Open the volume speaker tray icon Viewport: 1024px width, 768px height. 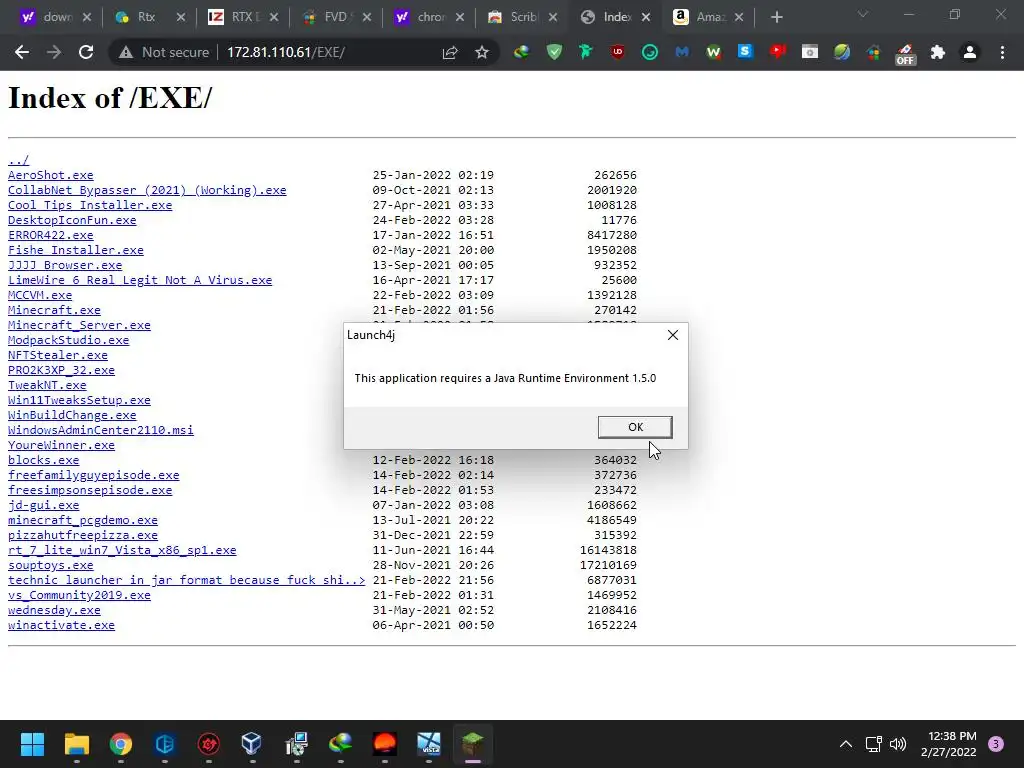pyautogui.click(x=899, y=744)
